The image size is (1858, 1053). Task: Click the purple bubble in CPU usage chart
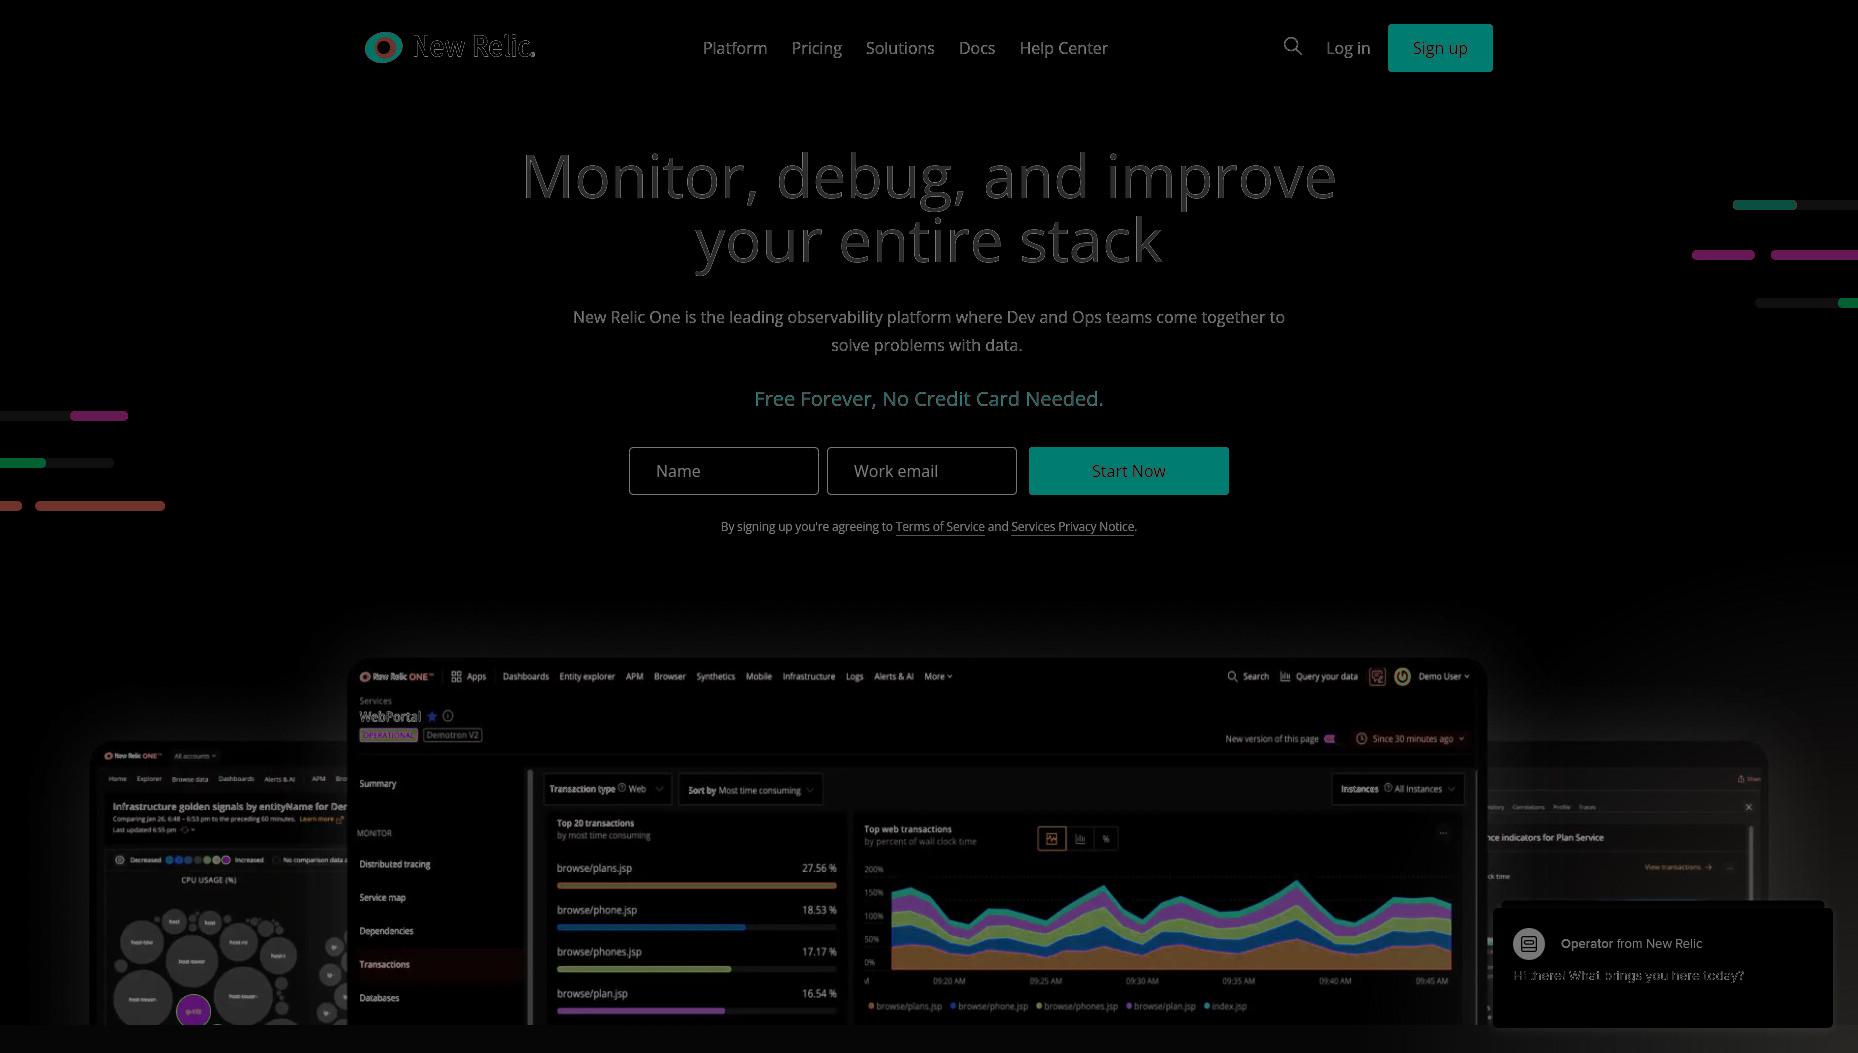(193, 1011)
